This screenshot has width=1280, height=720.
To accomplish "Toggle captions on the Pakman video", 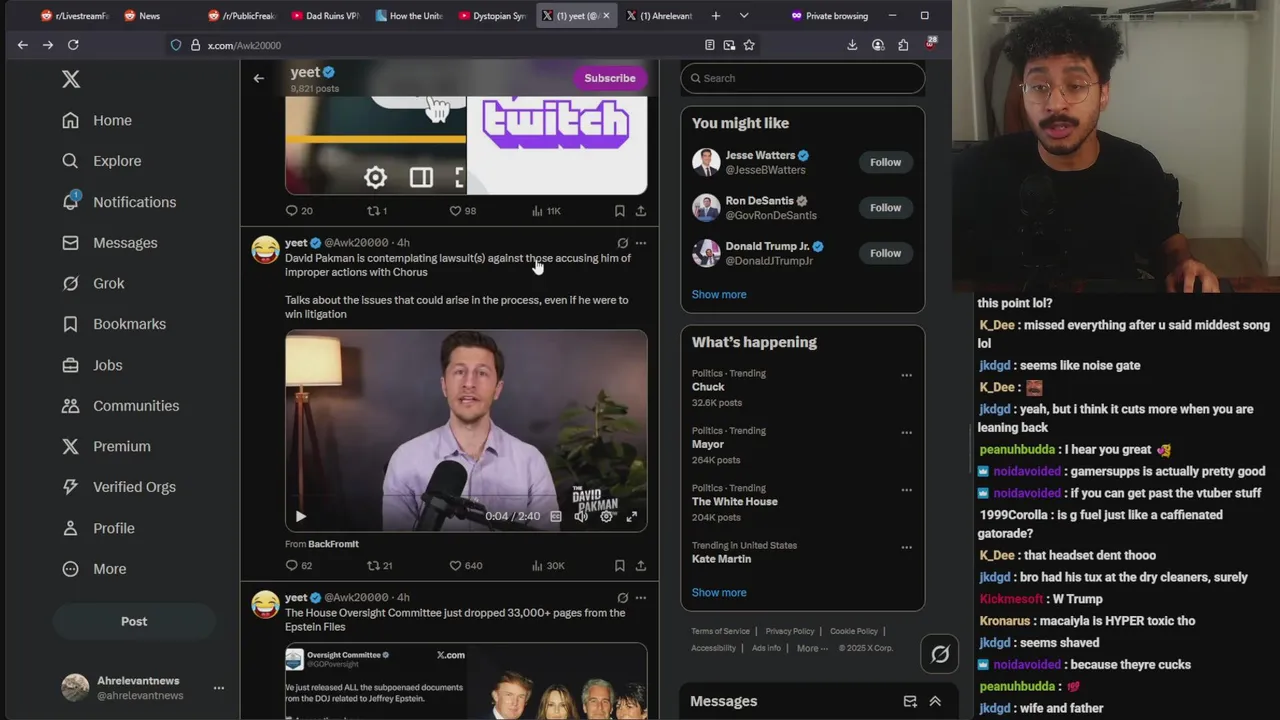I will coord(556,516).
